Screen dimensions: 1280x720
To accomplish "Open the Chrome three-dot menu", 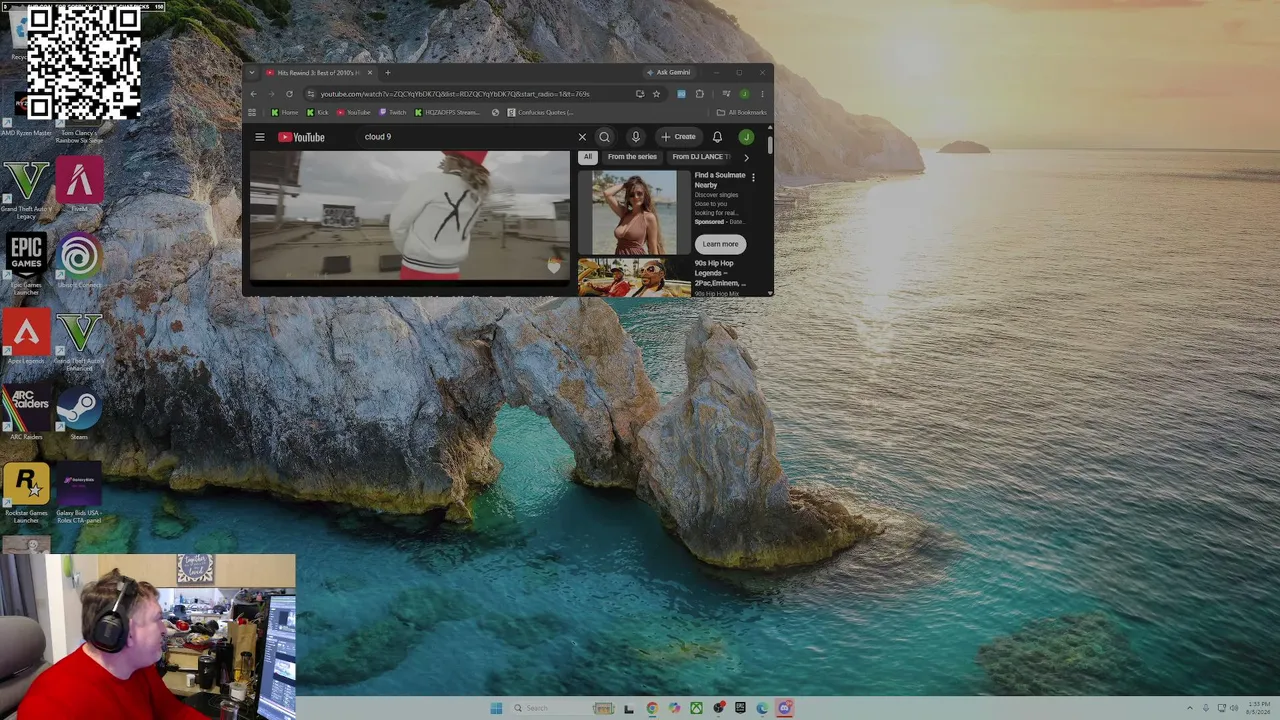I will [x=762, y=94].
